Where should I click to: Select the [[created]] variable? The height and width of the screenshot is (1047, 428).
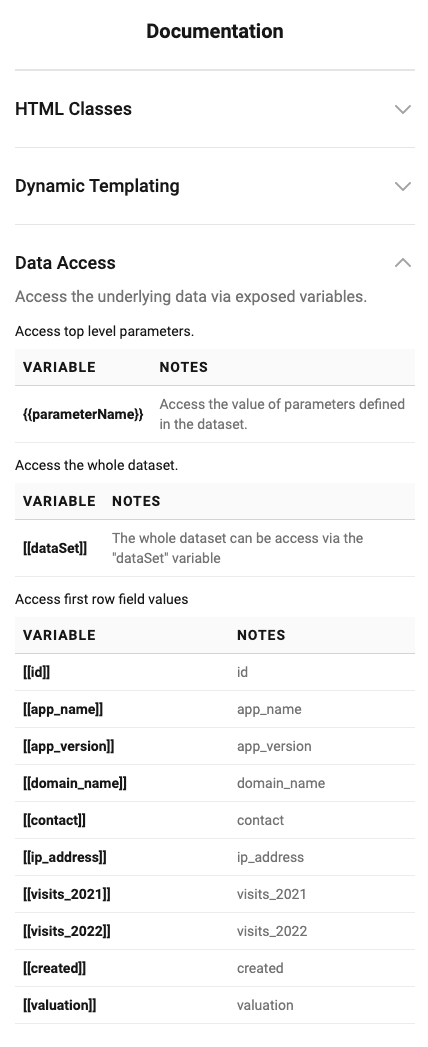coord(54,968)
